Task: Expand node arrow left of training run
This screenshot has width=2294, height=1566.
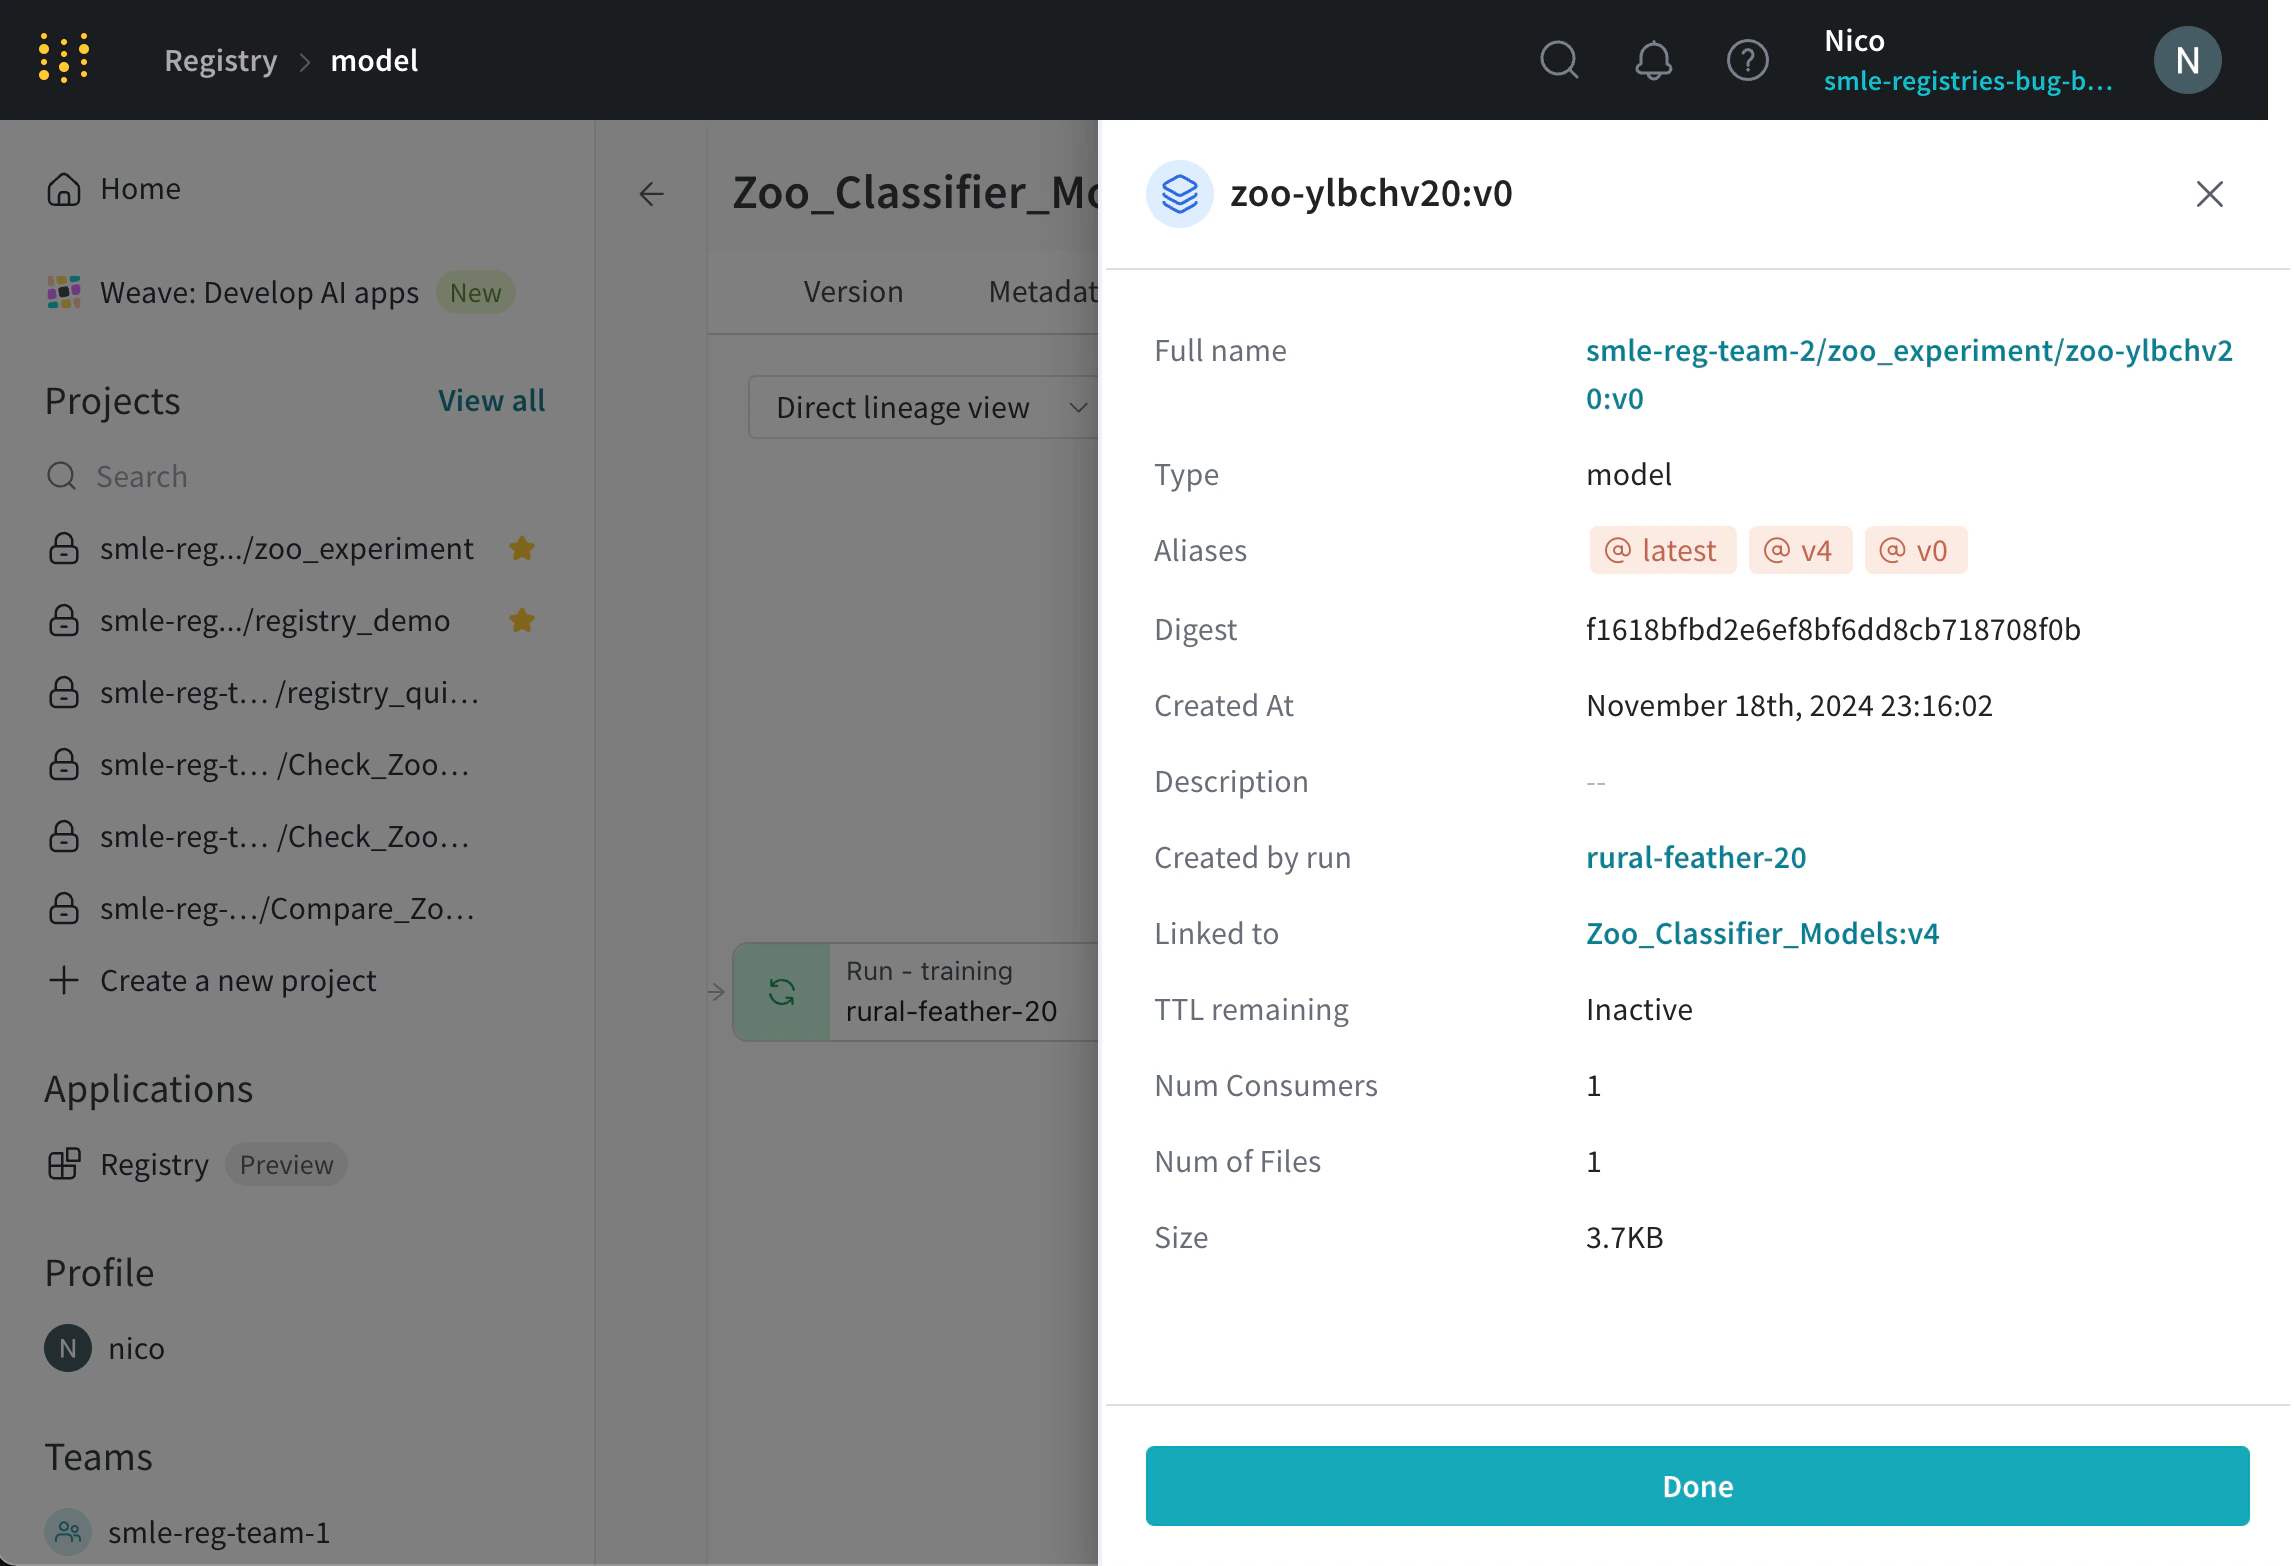Action: coord(716,992)
